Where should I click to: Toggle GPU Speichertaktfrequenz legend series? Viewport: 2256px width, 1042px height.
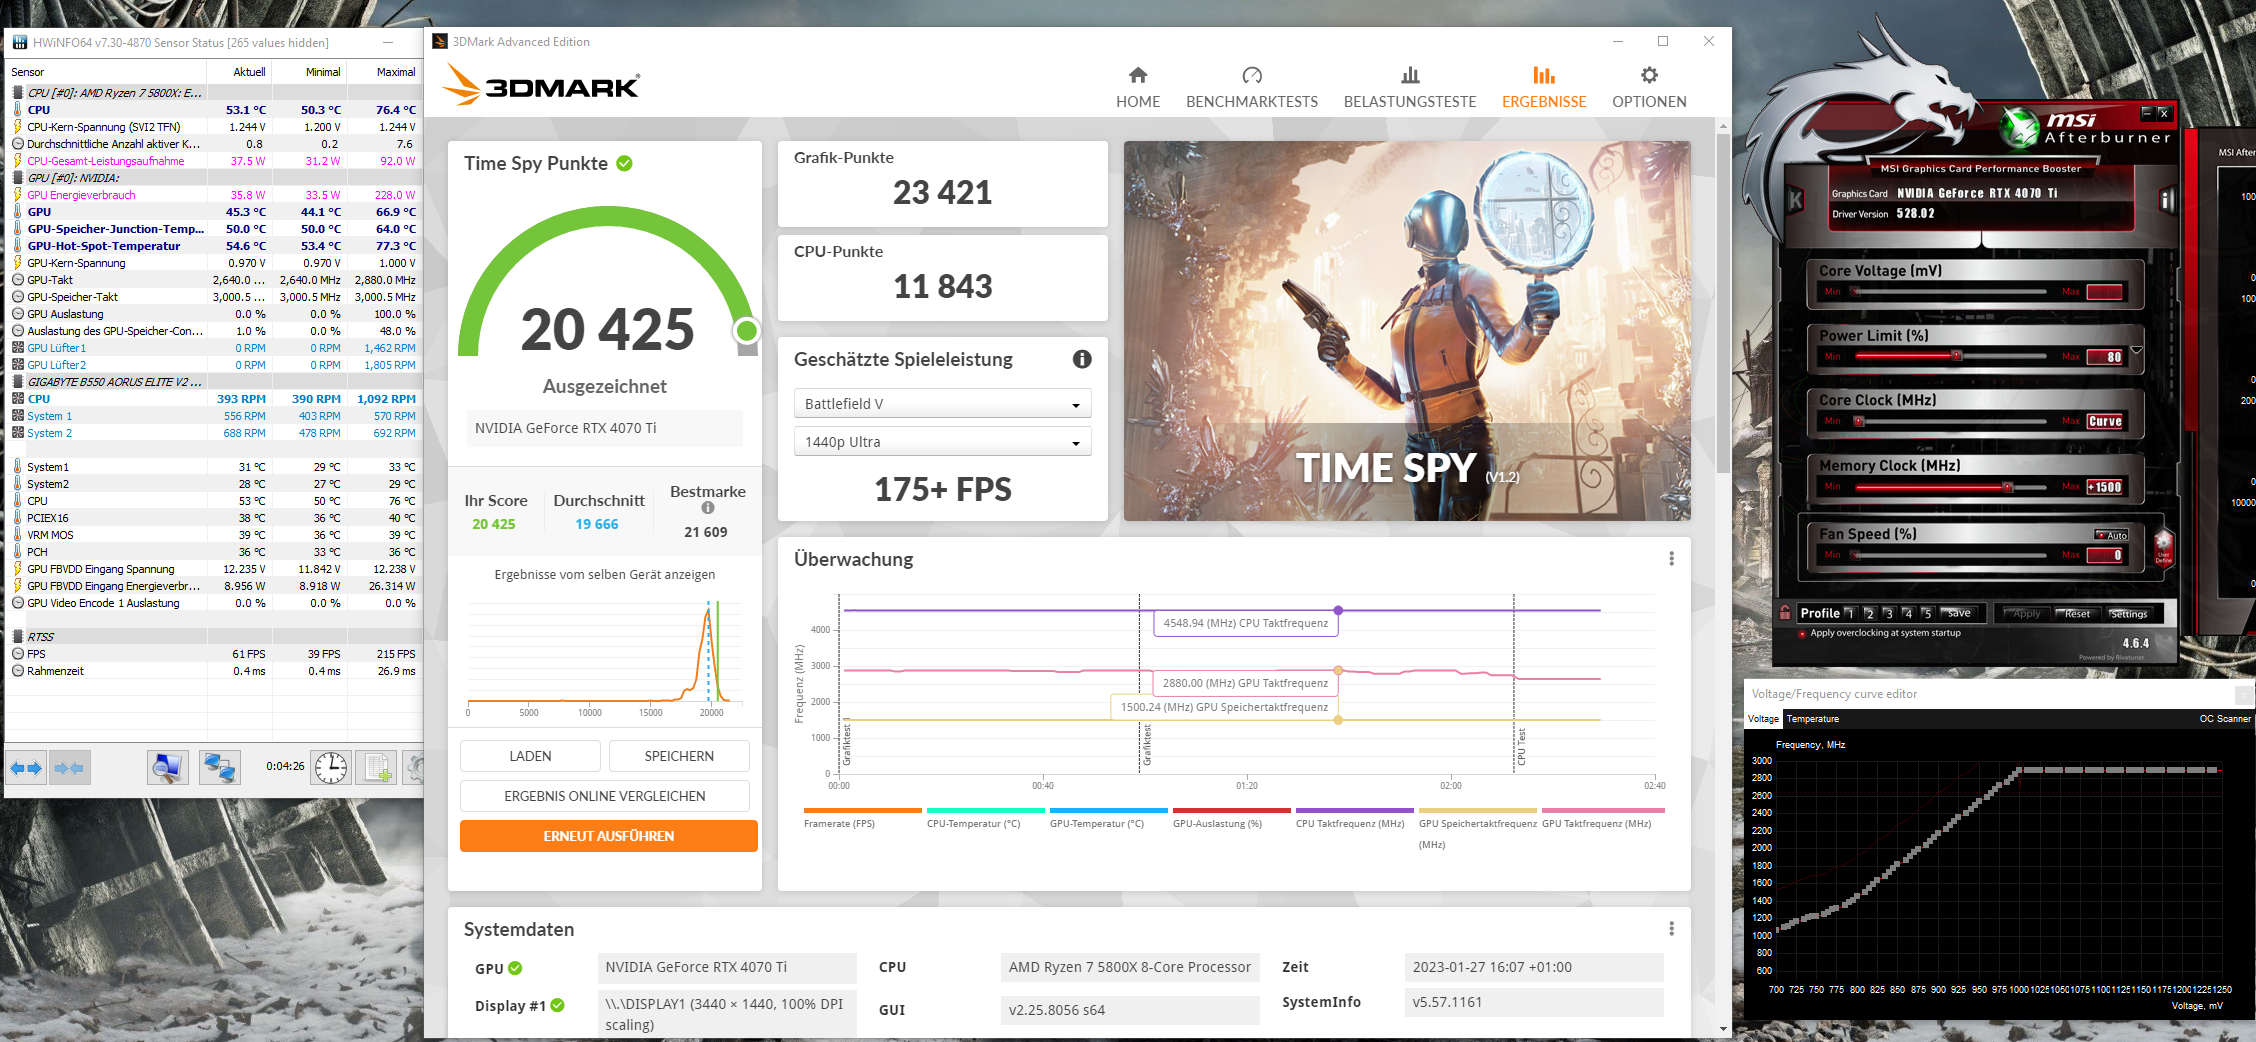tap(1477, 828)
